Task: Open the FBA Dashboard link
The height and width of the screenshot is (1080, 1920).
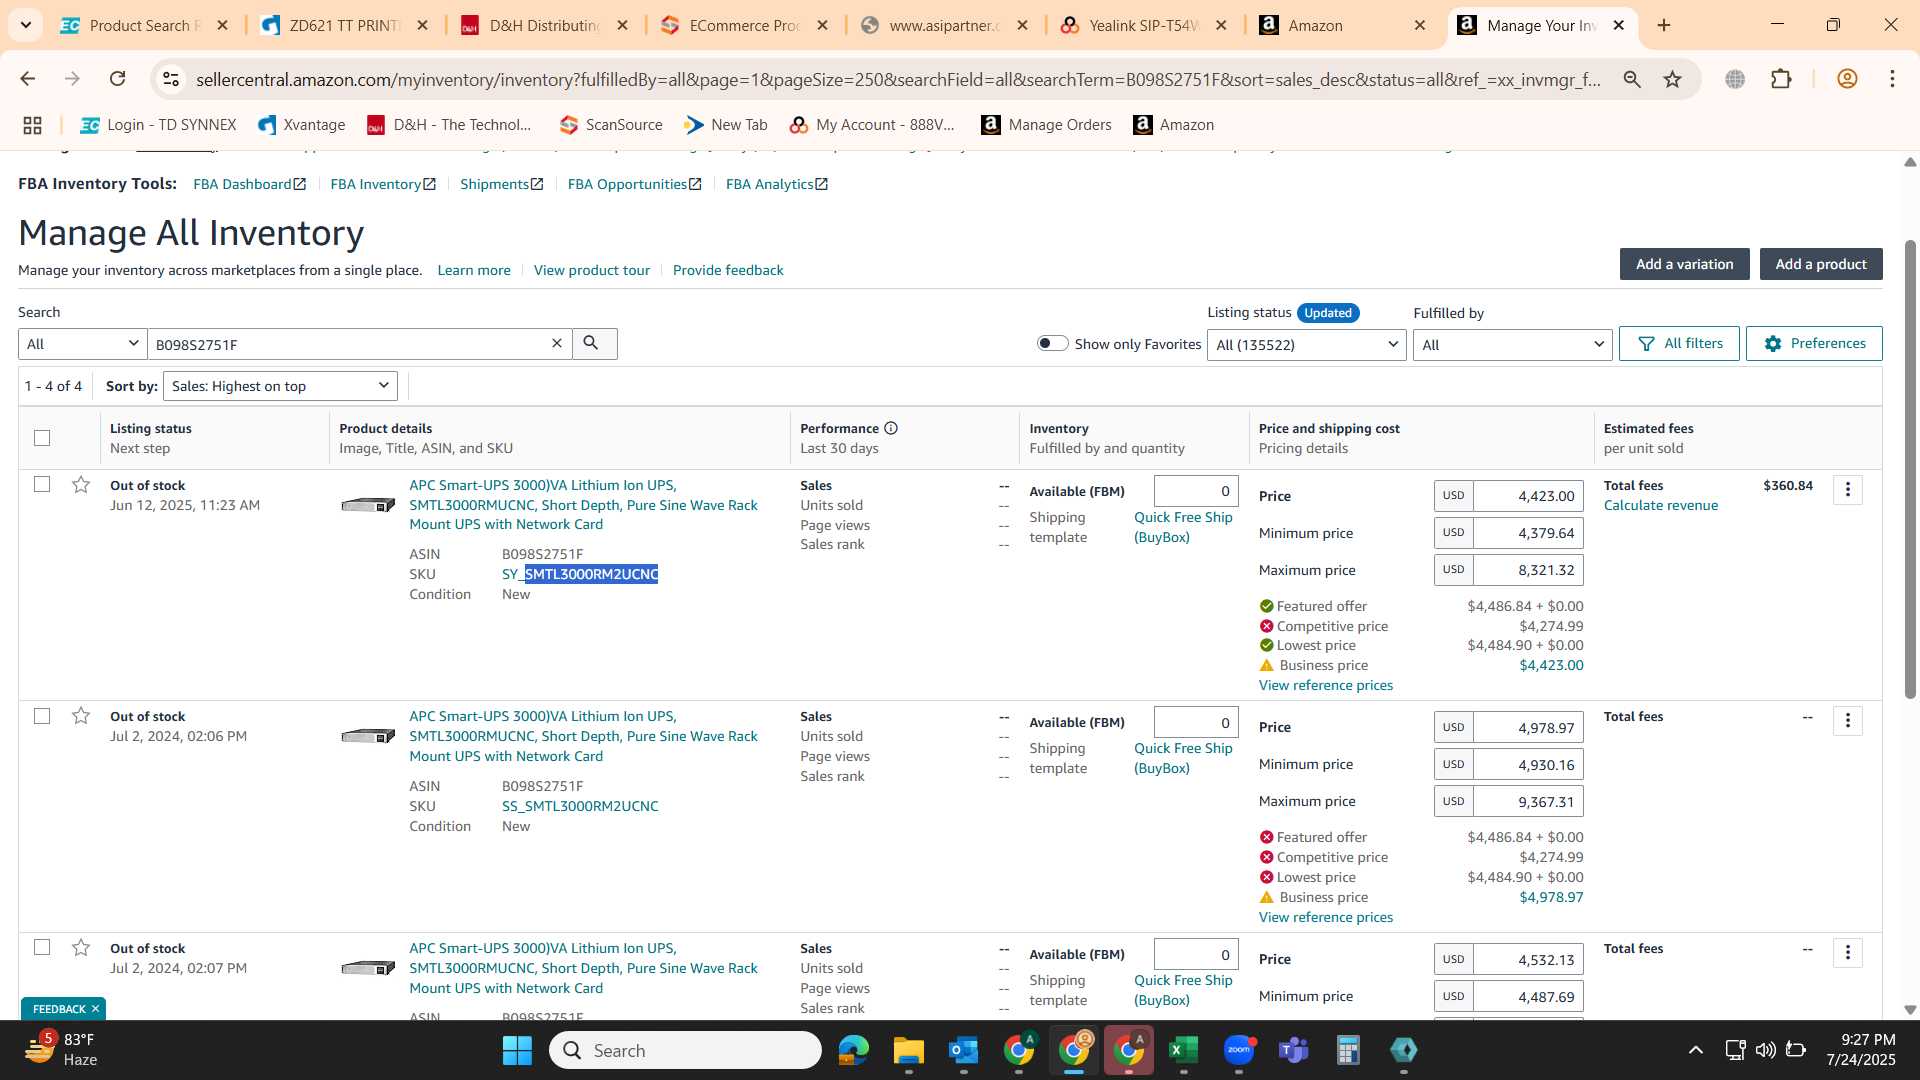Action: (x=249, y=184)
